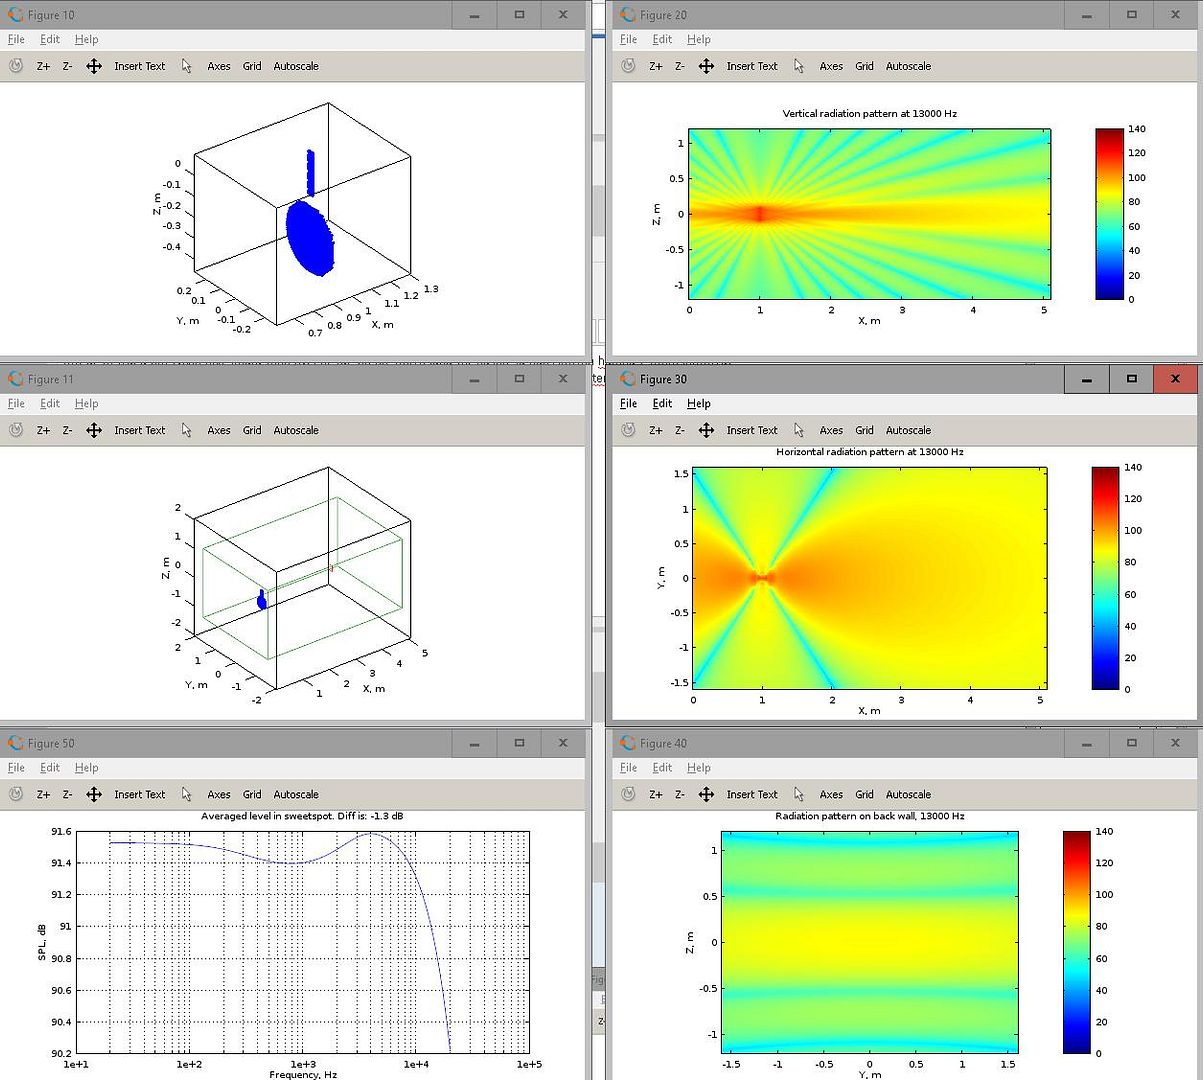Toggle Grid in Figure 50 toolbar

pyautogui.click(x=252, y=794)
